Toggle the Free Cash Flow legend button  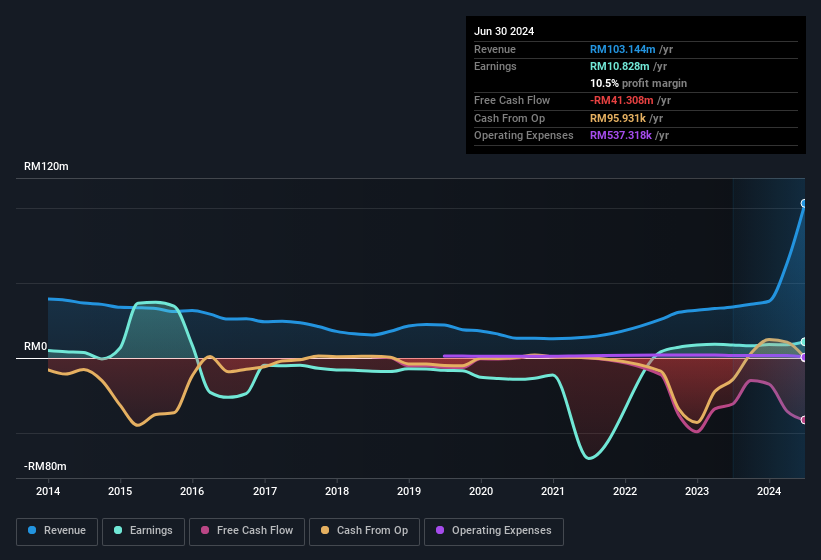(x=247, y=531)
